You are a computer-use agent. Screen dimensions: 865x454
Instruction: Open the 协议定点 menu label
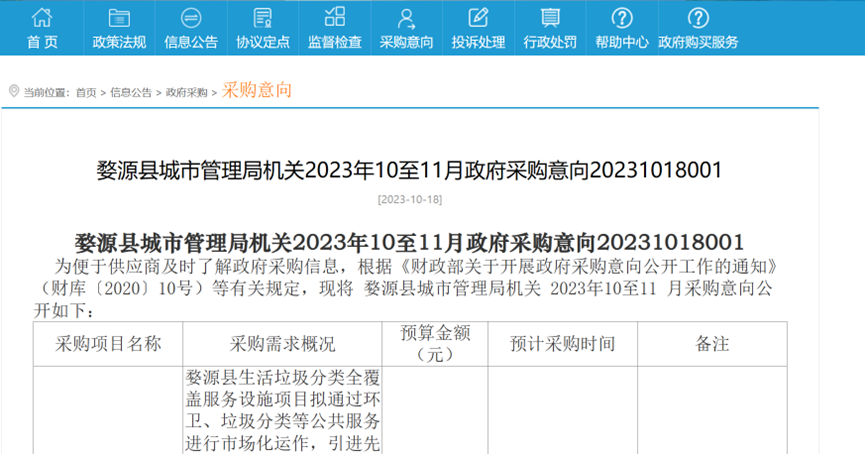click(x=263, y=42)
